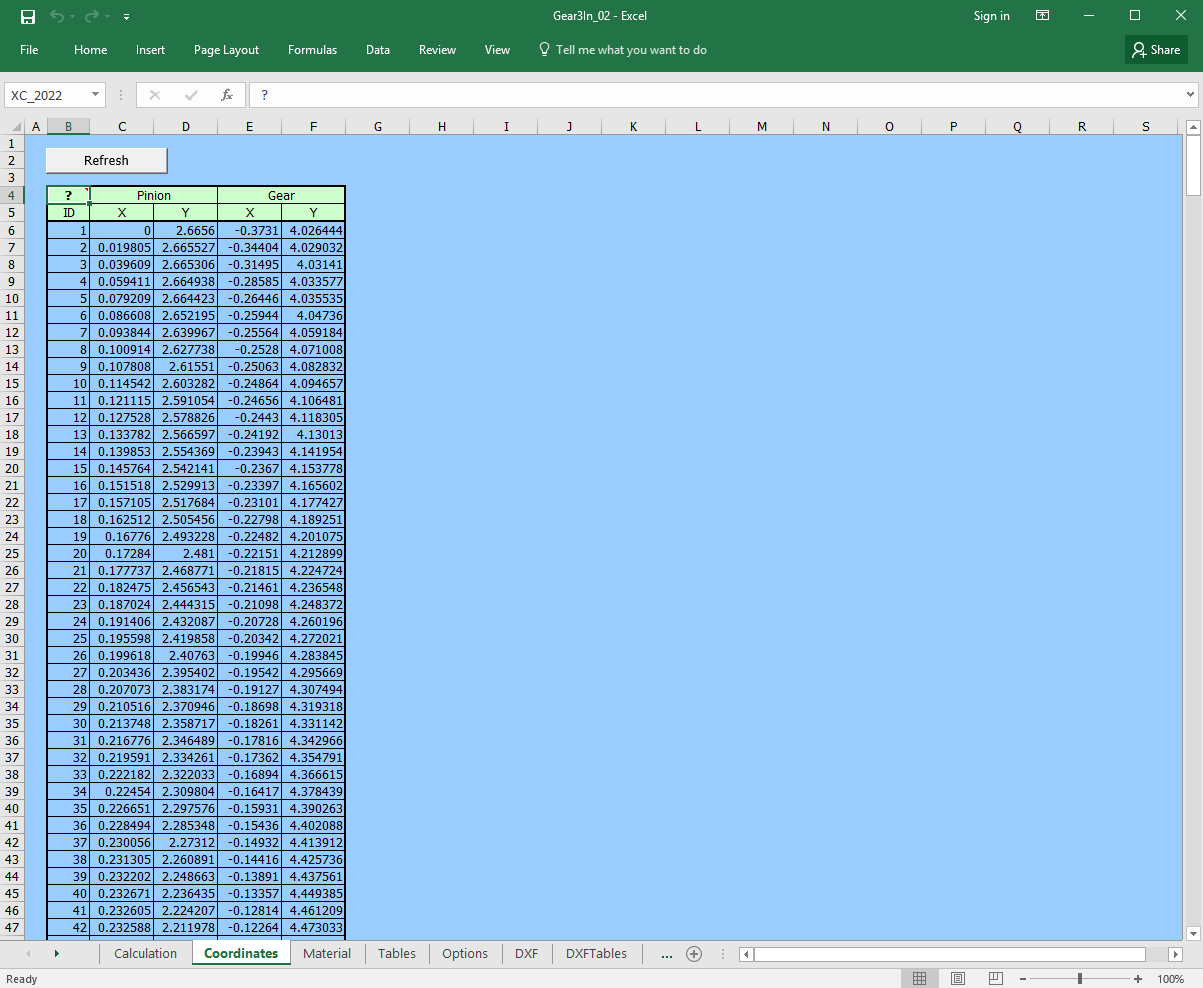Click Sign in

991,16
